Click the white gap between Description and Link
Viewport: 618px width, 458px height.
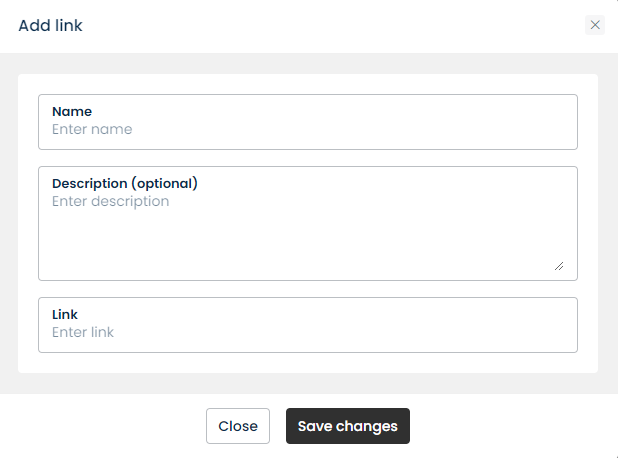coord(308,289)
